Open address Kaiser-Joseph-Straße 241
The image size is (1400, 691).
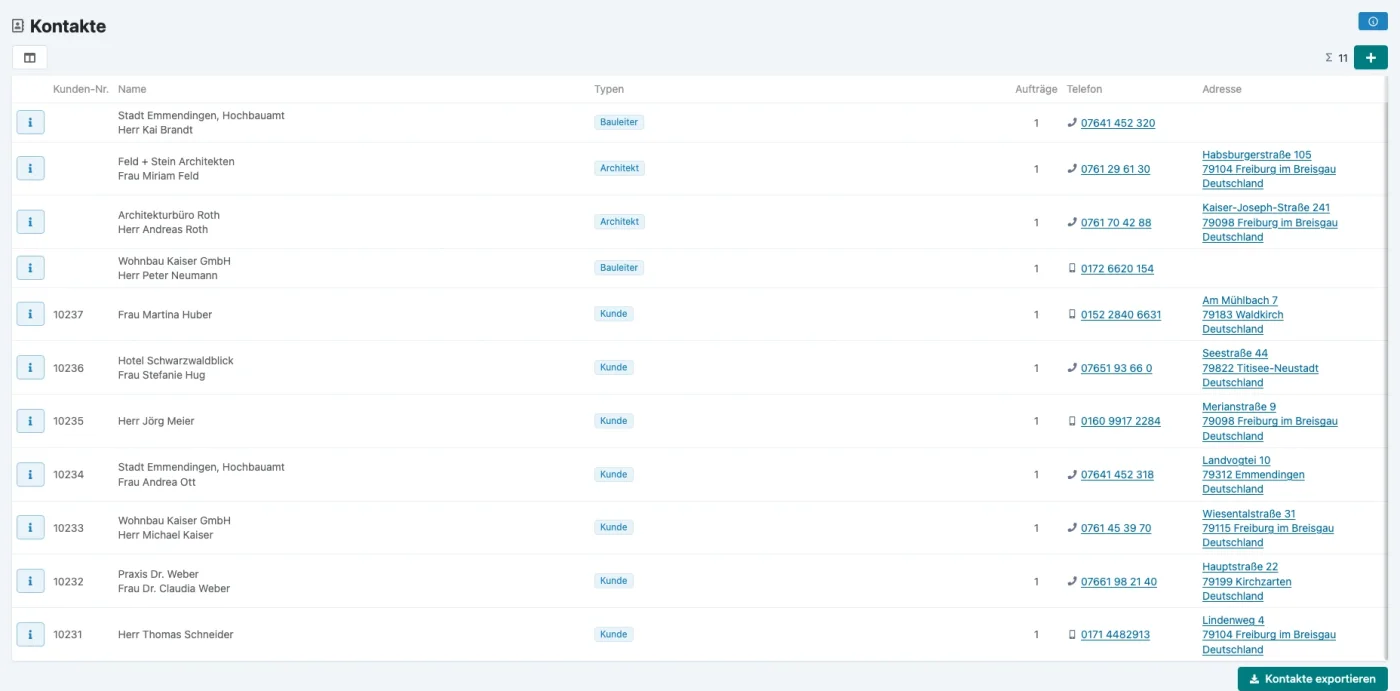(1266, 208)
